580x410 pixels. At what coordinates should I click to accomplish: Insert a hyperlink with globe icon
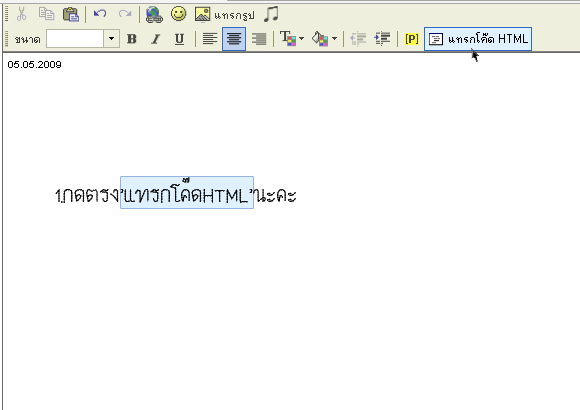tap(154, 14)
